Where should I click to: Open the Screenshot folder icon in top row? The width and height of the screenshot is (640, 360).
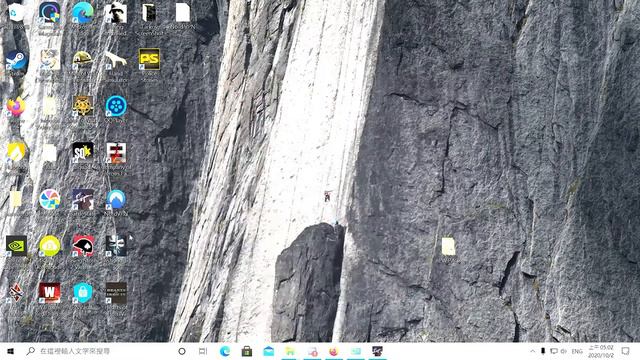149,13
